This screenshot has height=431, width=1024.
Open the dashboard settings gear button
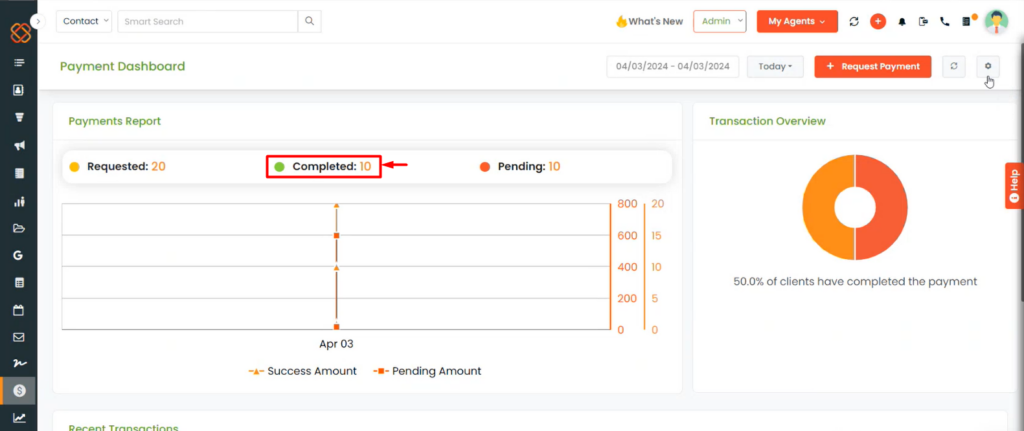tap(988, 67)
